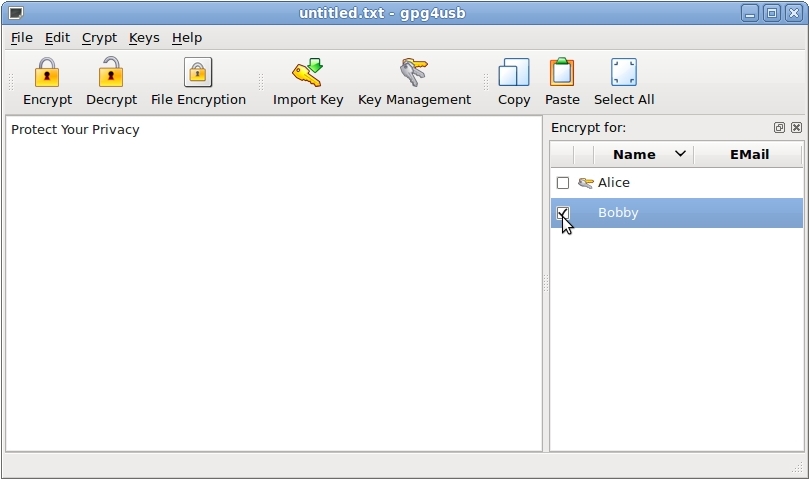Viewport: 809px width, 479px height.
Task: Click the toolbar handle before Copy
Action: [486, 82]
